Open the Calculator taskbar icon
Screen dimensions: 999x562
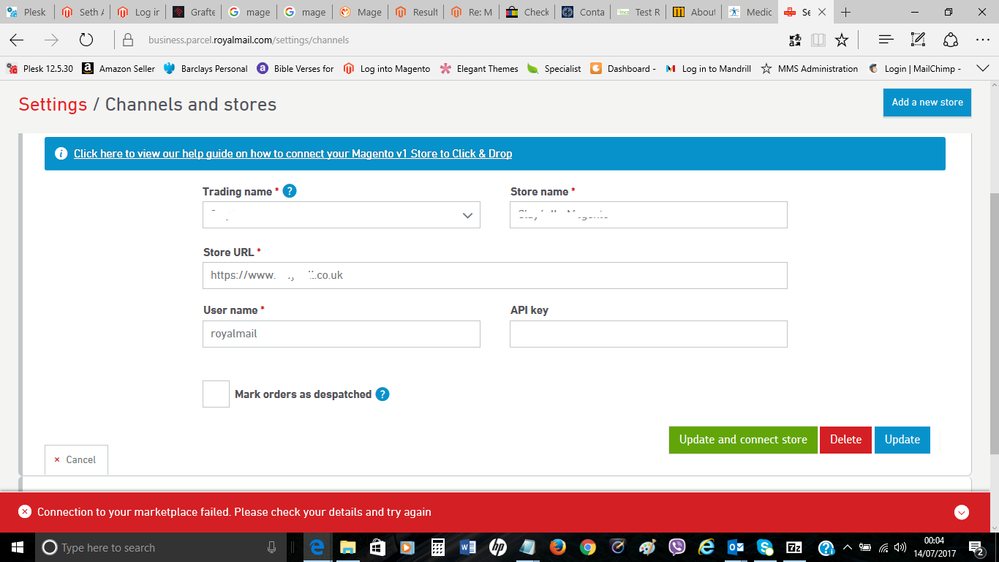click(x=438, y=547)
